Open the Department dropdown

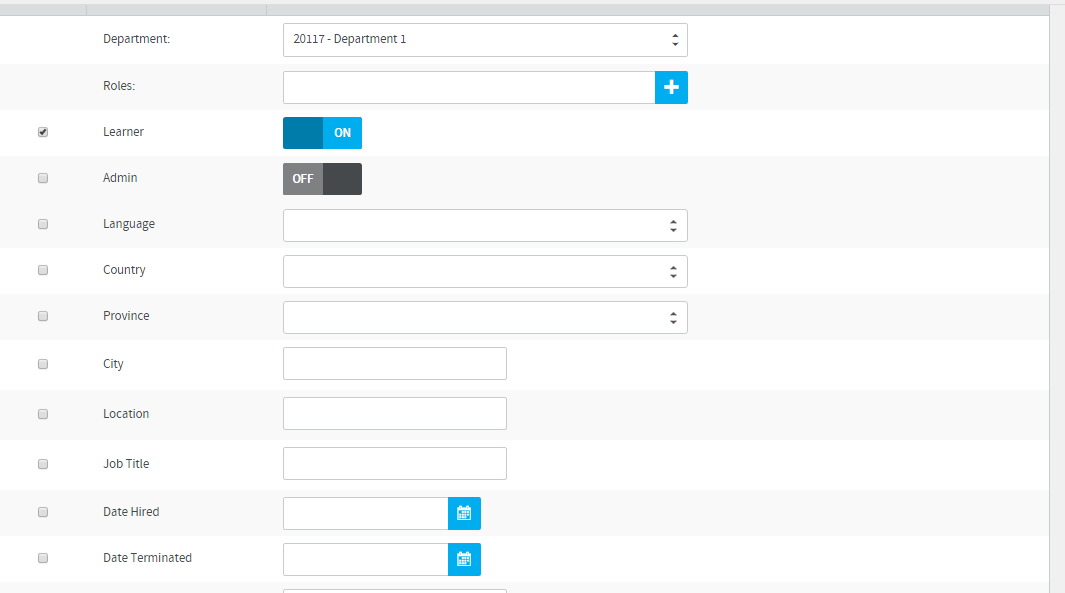coord(485,39)
